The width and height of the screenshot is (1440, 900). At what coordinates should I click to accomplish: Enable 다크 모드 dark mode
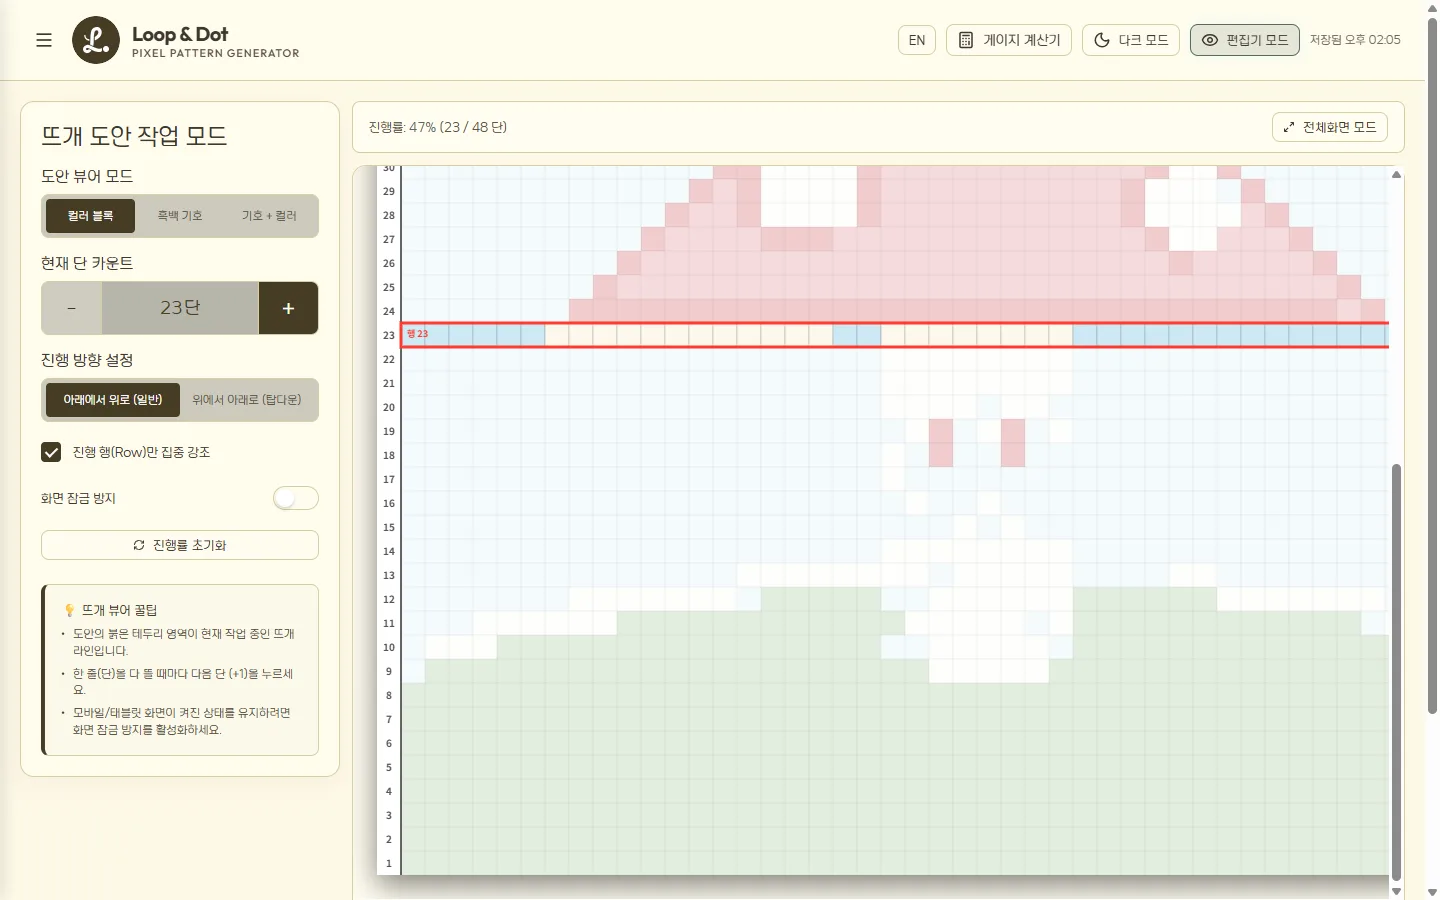click(x=1131, y=40)
